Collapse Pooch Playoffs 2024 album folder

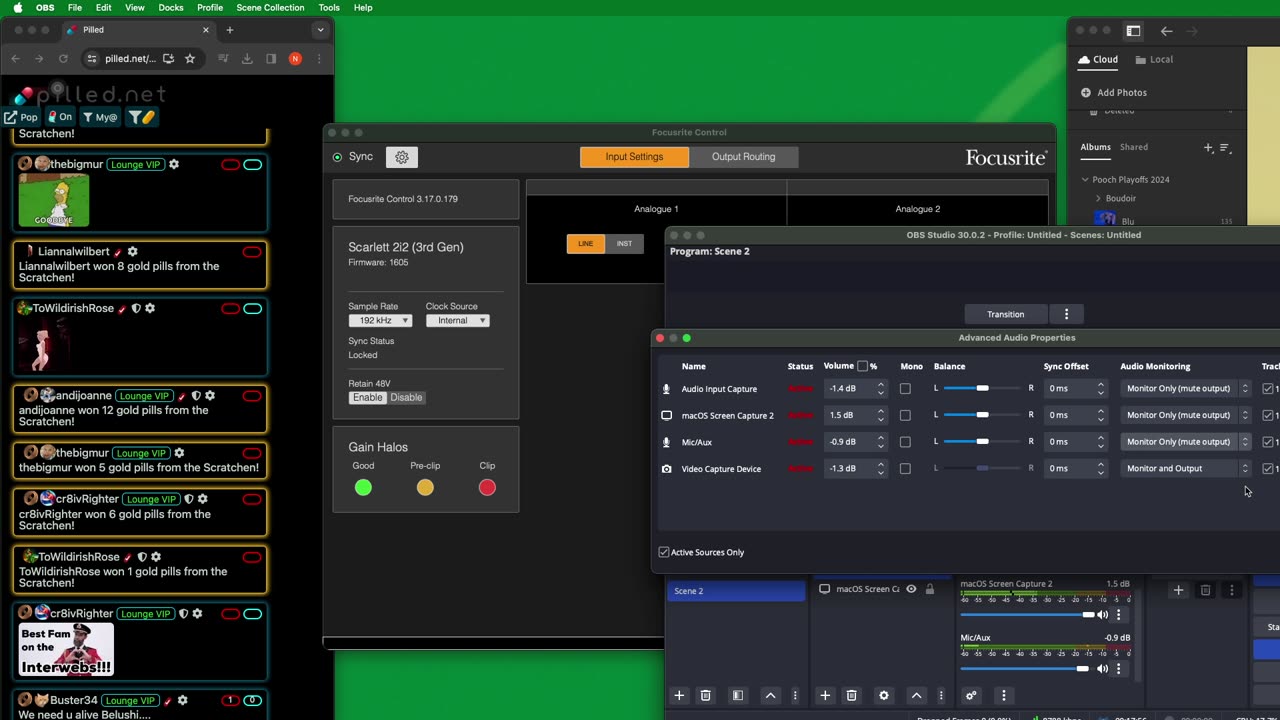pyautogui.click(x=1085, y=180)
